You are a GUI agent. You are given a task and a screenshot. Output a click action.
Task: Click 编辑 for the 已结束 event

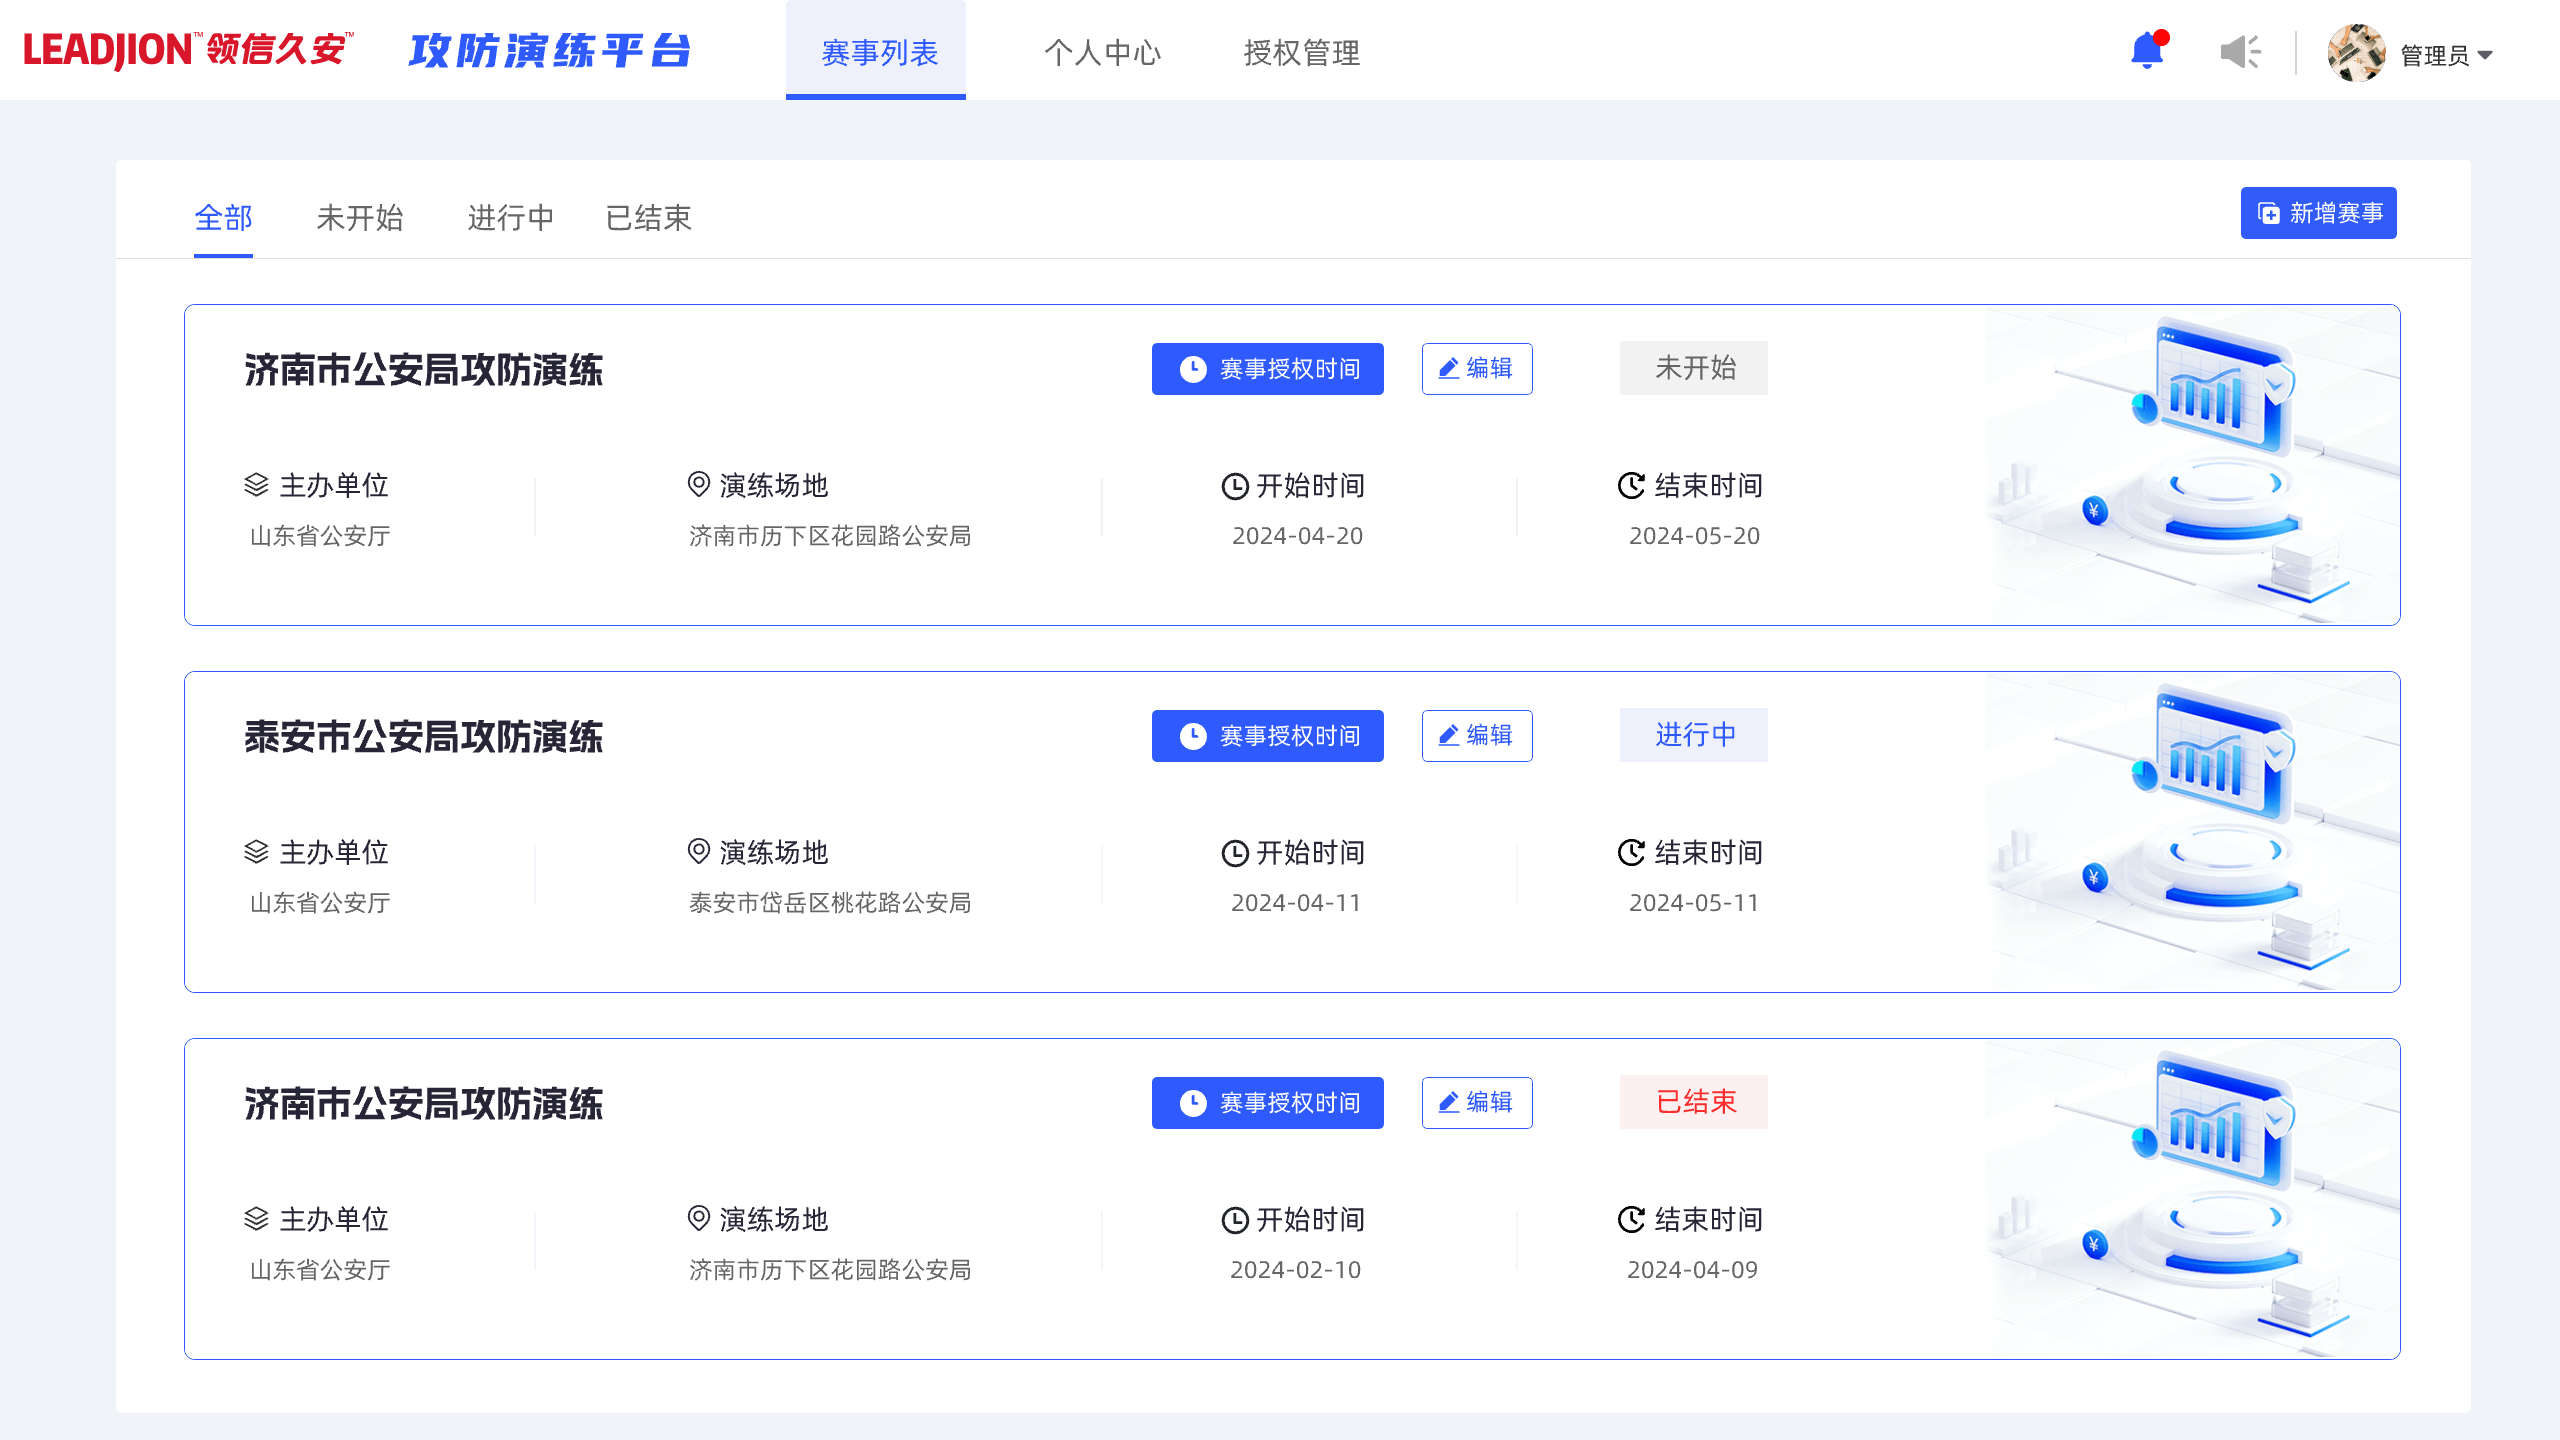coord(1477,1103)
